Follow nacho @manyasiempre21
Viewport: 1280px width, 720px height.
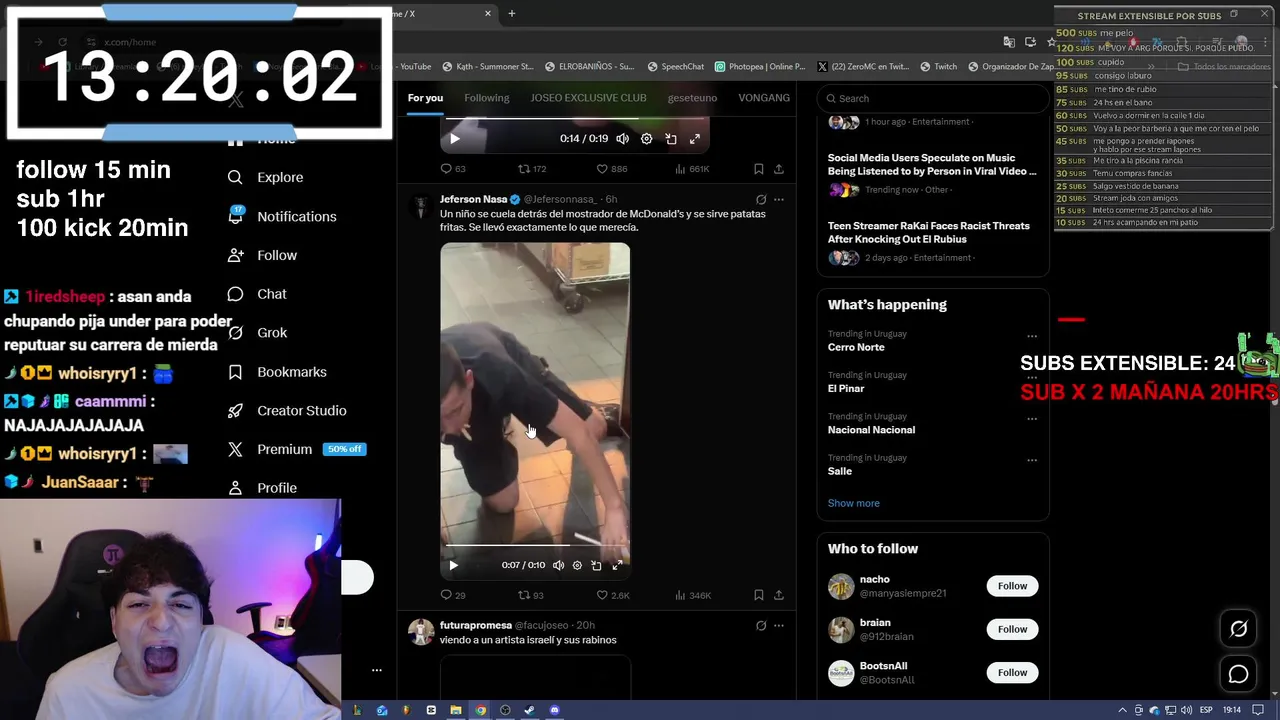pos(1012,586)
